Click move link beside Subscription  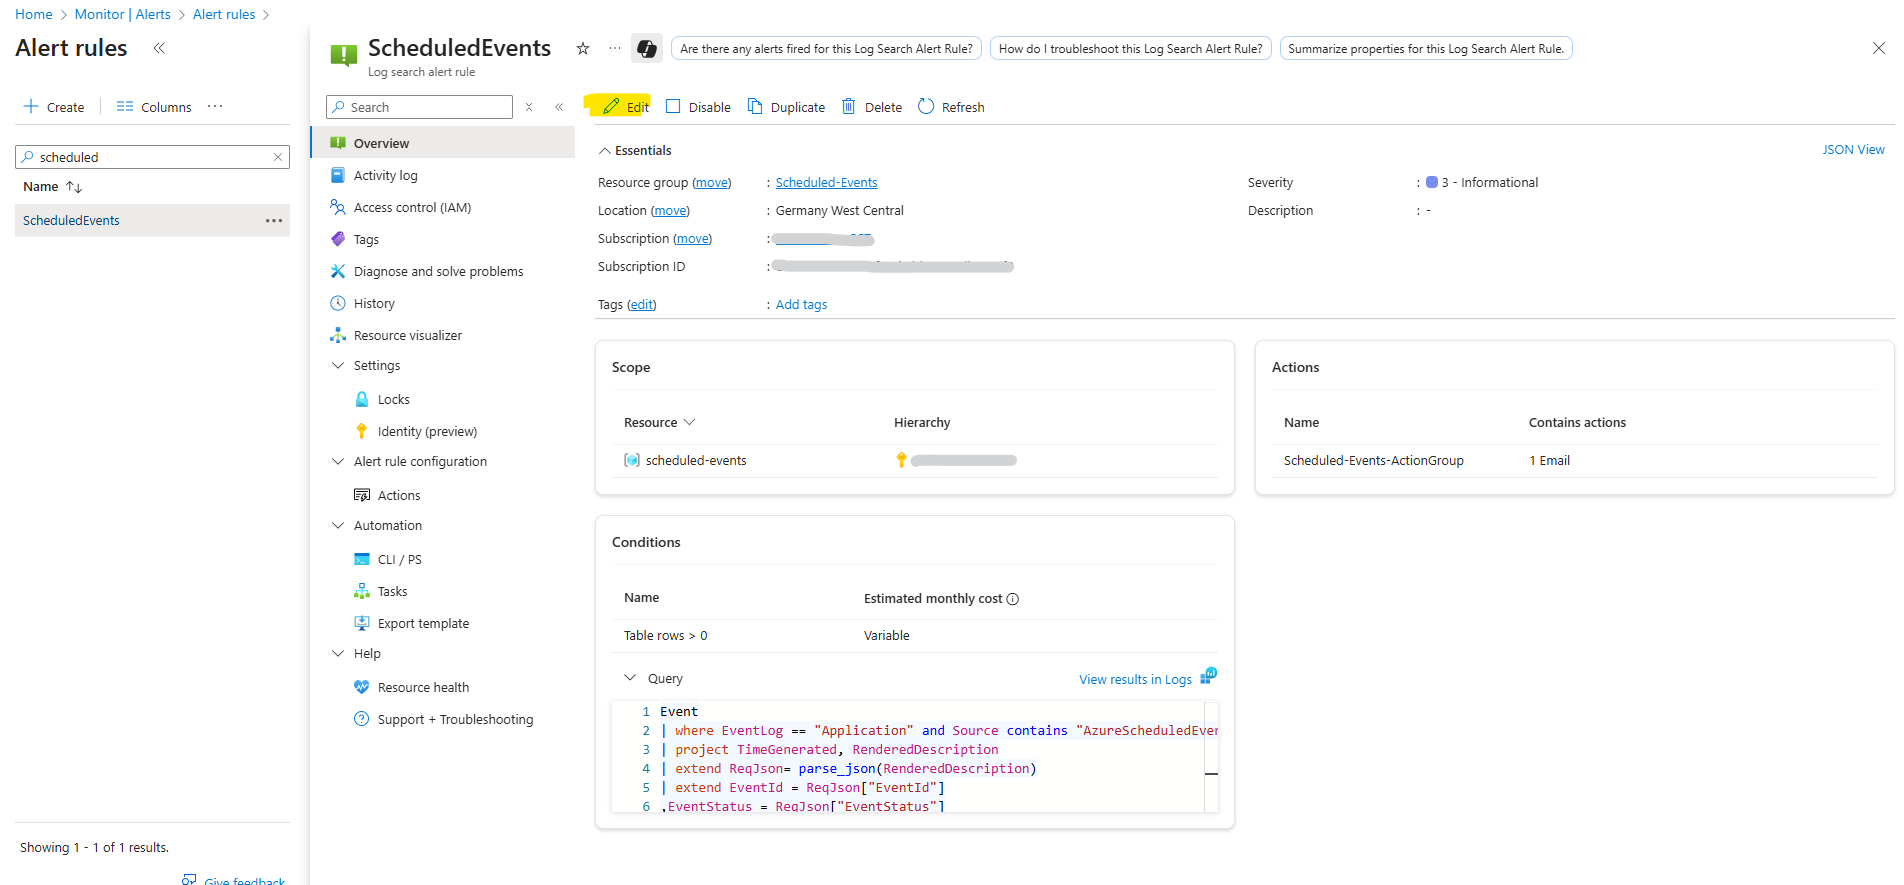(x=692, y=239)
